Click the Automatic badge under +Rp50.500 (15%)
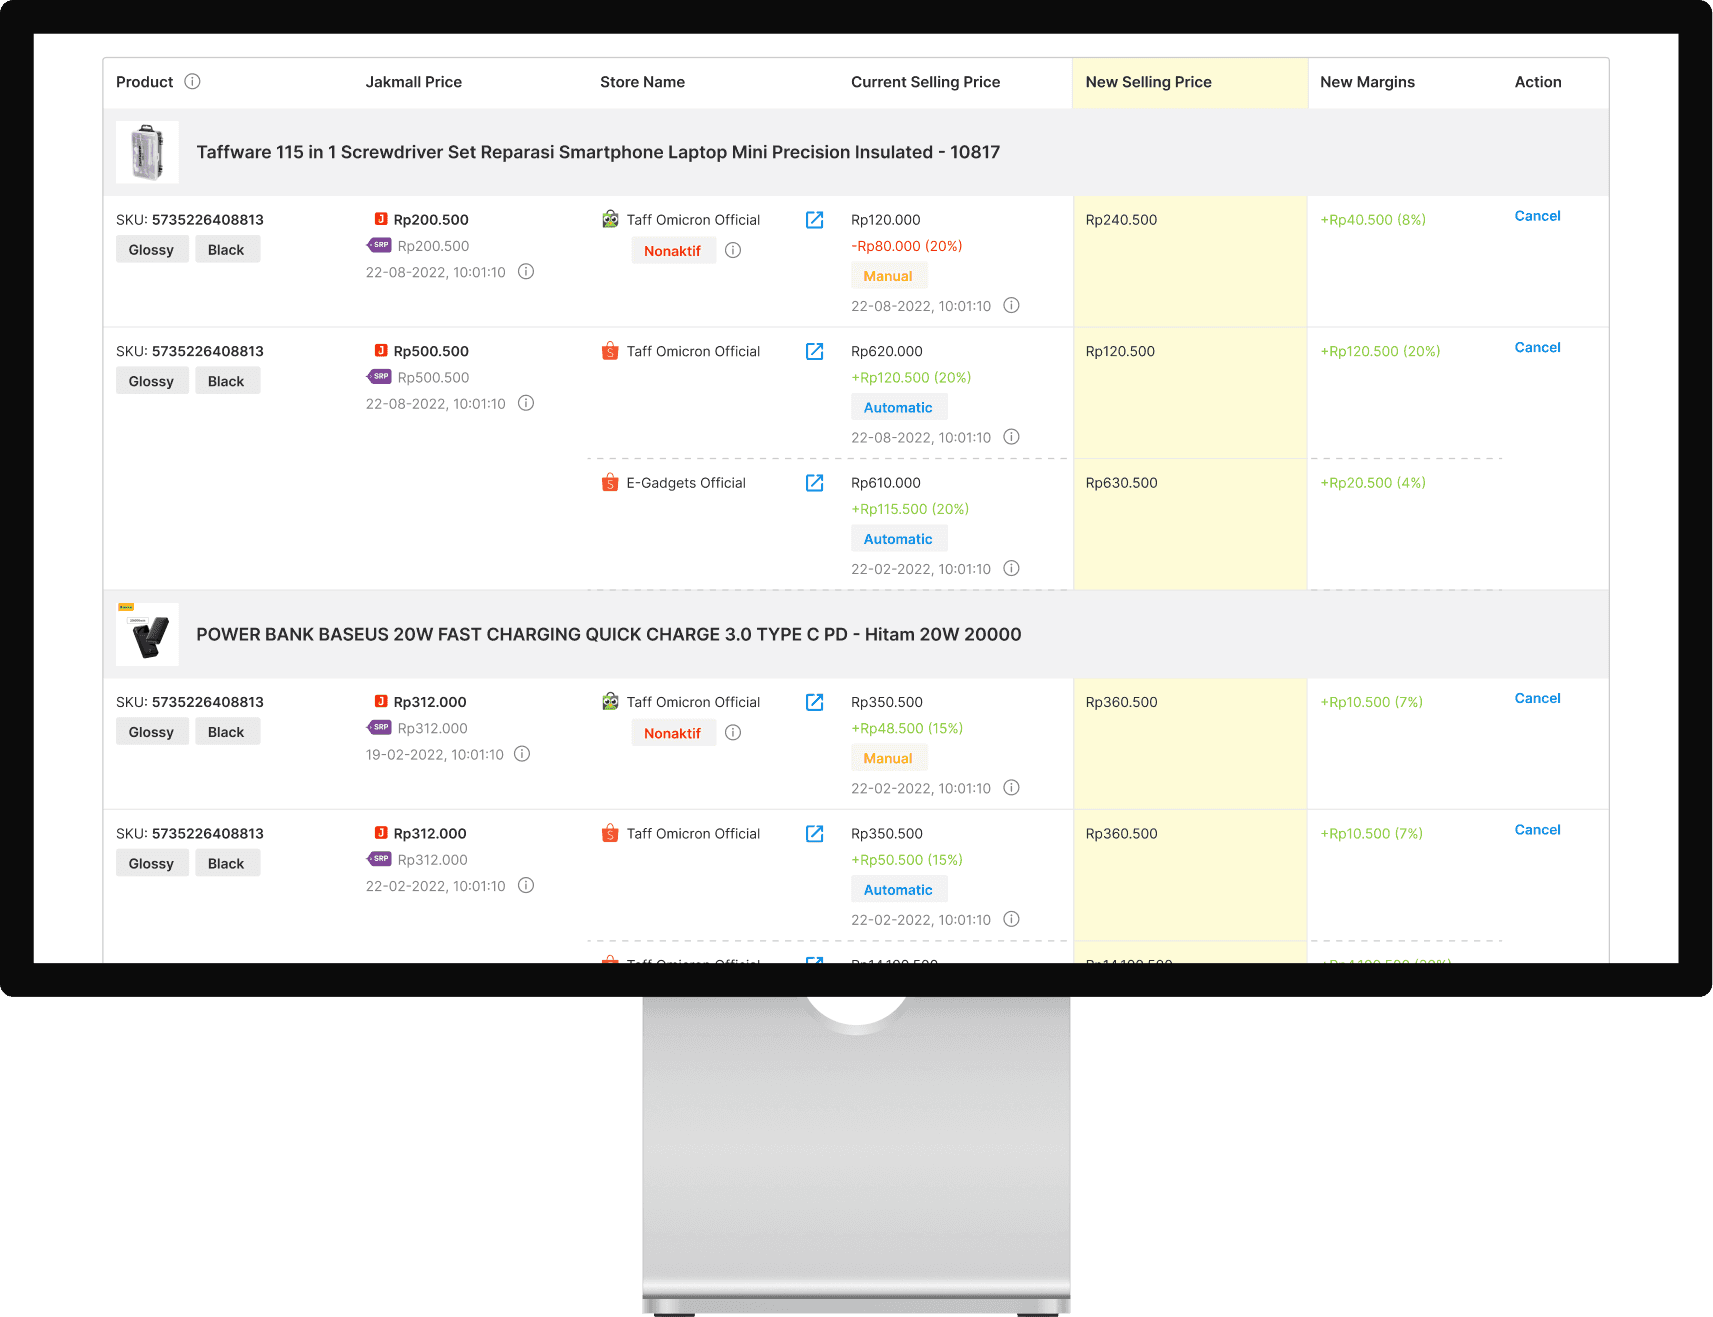 pyautogui.click(x=898, y=890)
